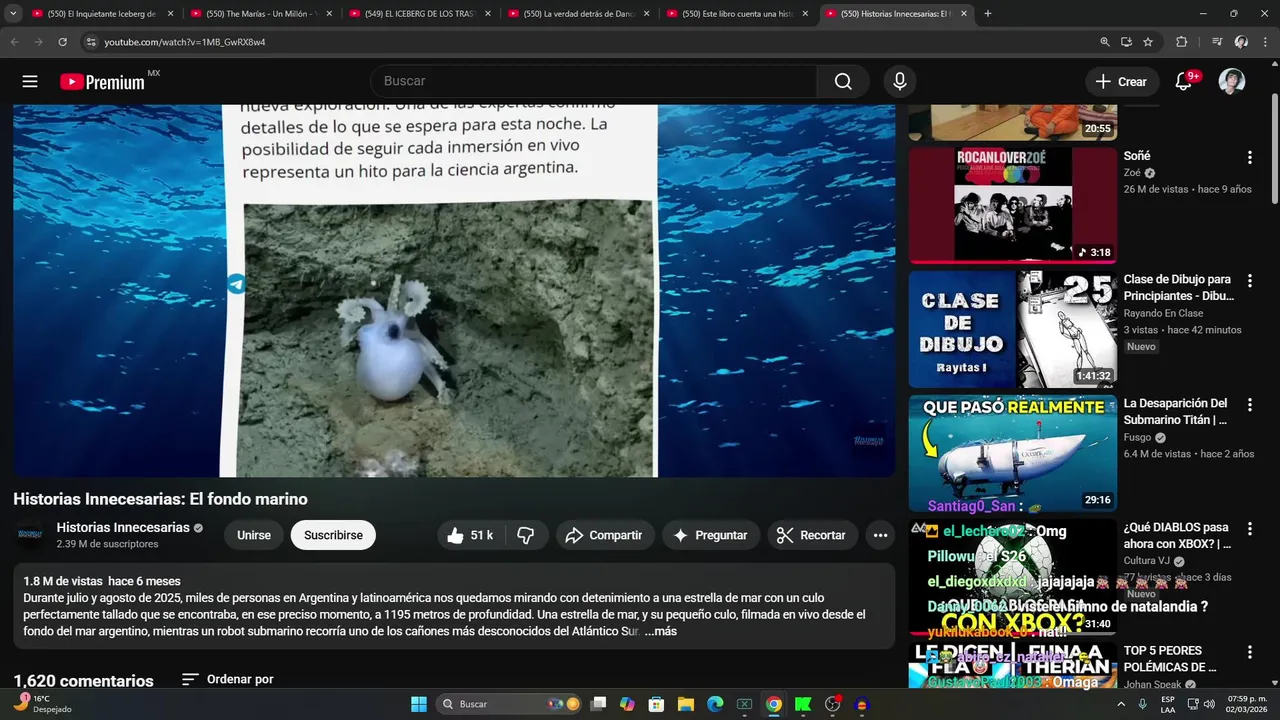Expand description with ...más
This screenshot has height=720, width=1280.
coord(661,631)
